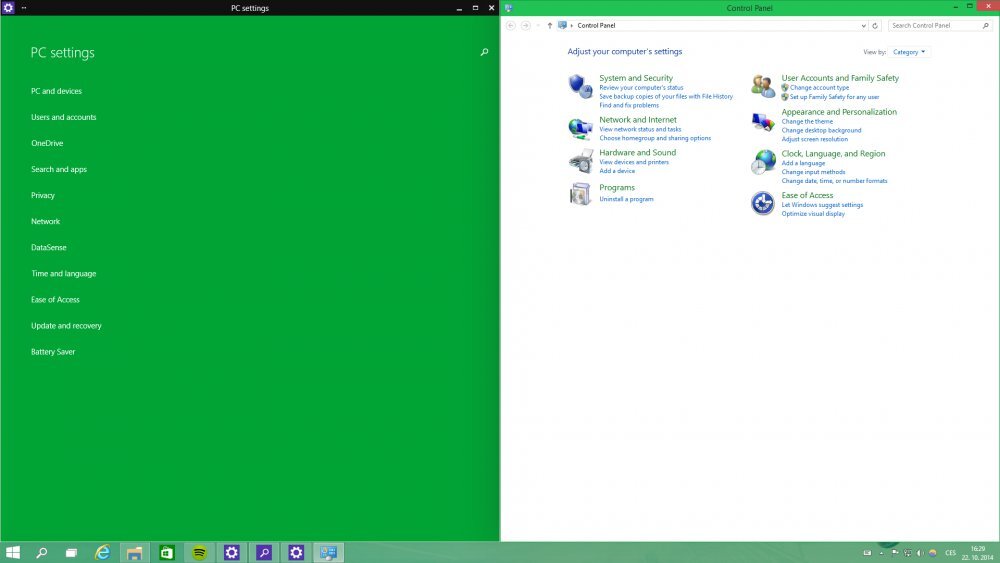This screenshot has width=1000, height=563.
Task: Select Privacy in PC settings
Action: 43,196
